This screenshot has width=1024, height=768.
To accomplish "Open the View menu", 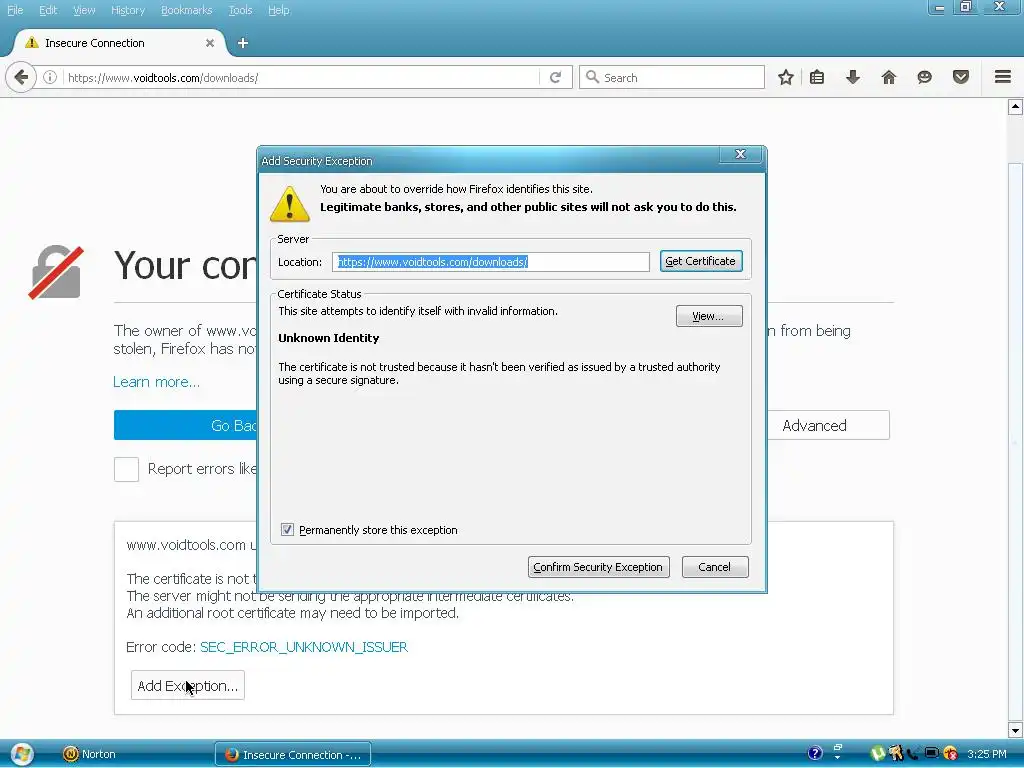I will tap(84, 10).
